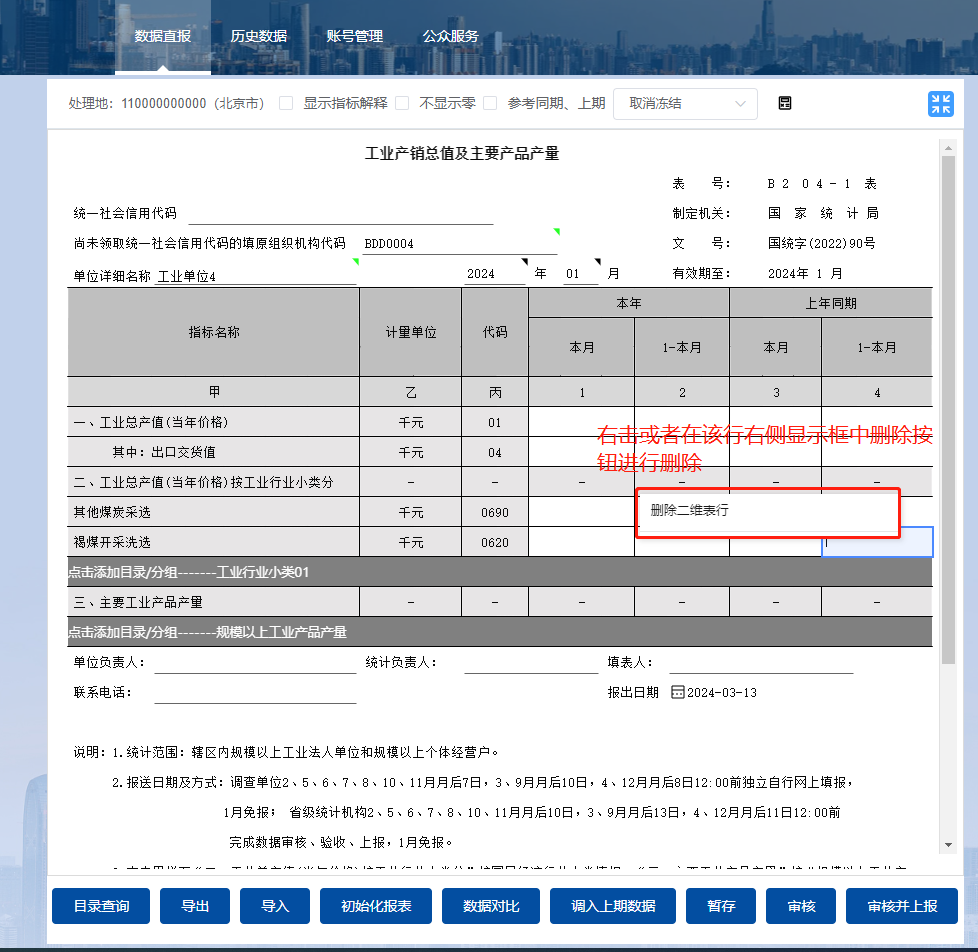Check the 参考同期、上期 checkbox
The width and height of the screenshot is (978, 952).
point(490,103)
